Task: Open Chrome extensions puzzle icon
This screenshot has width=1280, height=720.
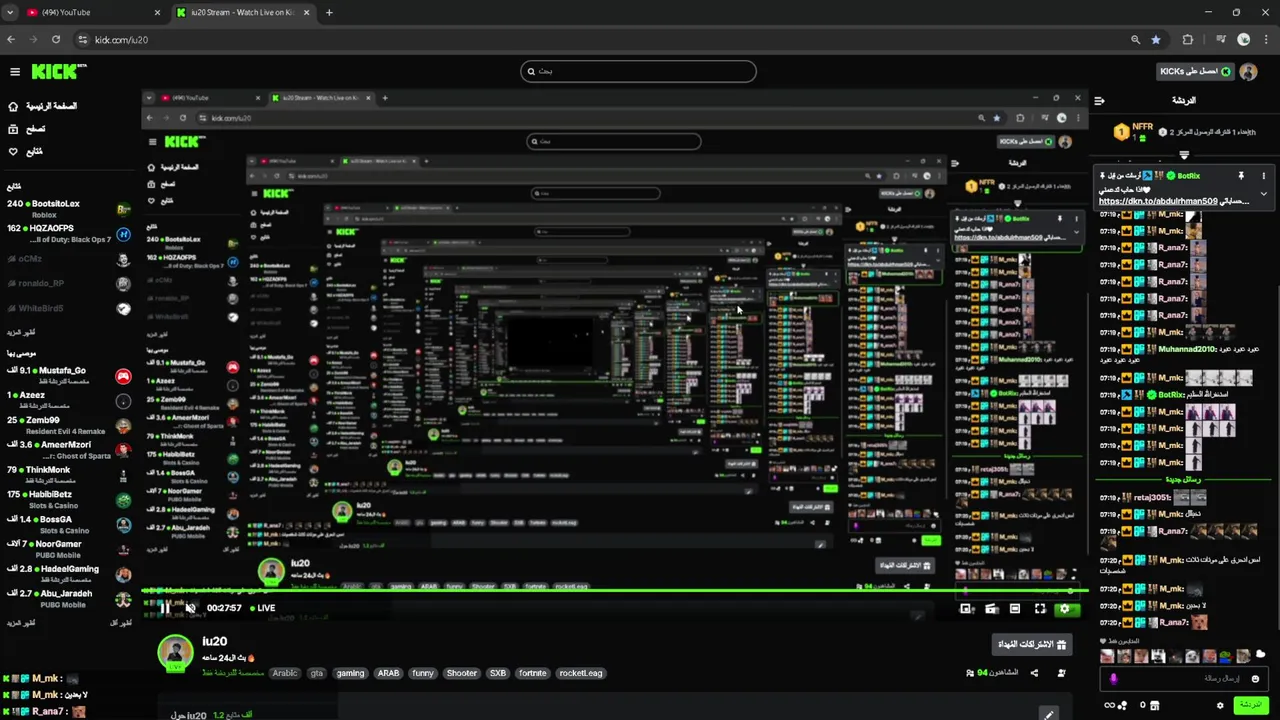Action: click(x=1188, y=39)
